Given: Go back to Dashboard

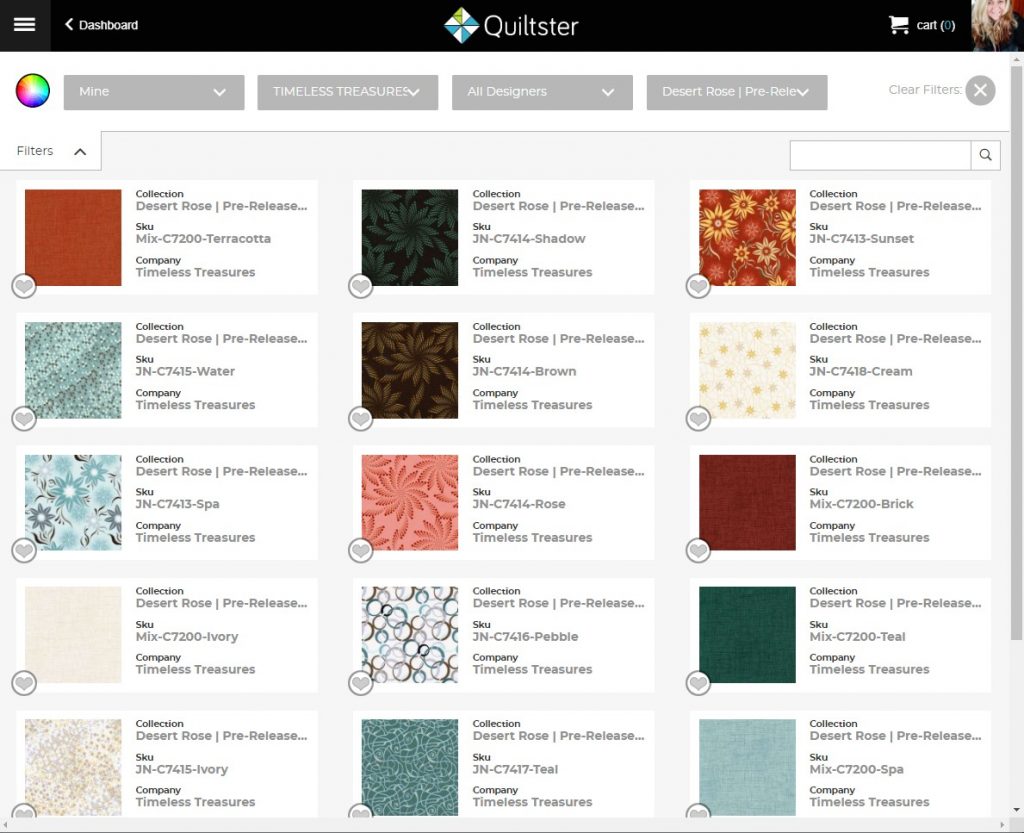Looking at the screenshot, I should (101, 25).
